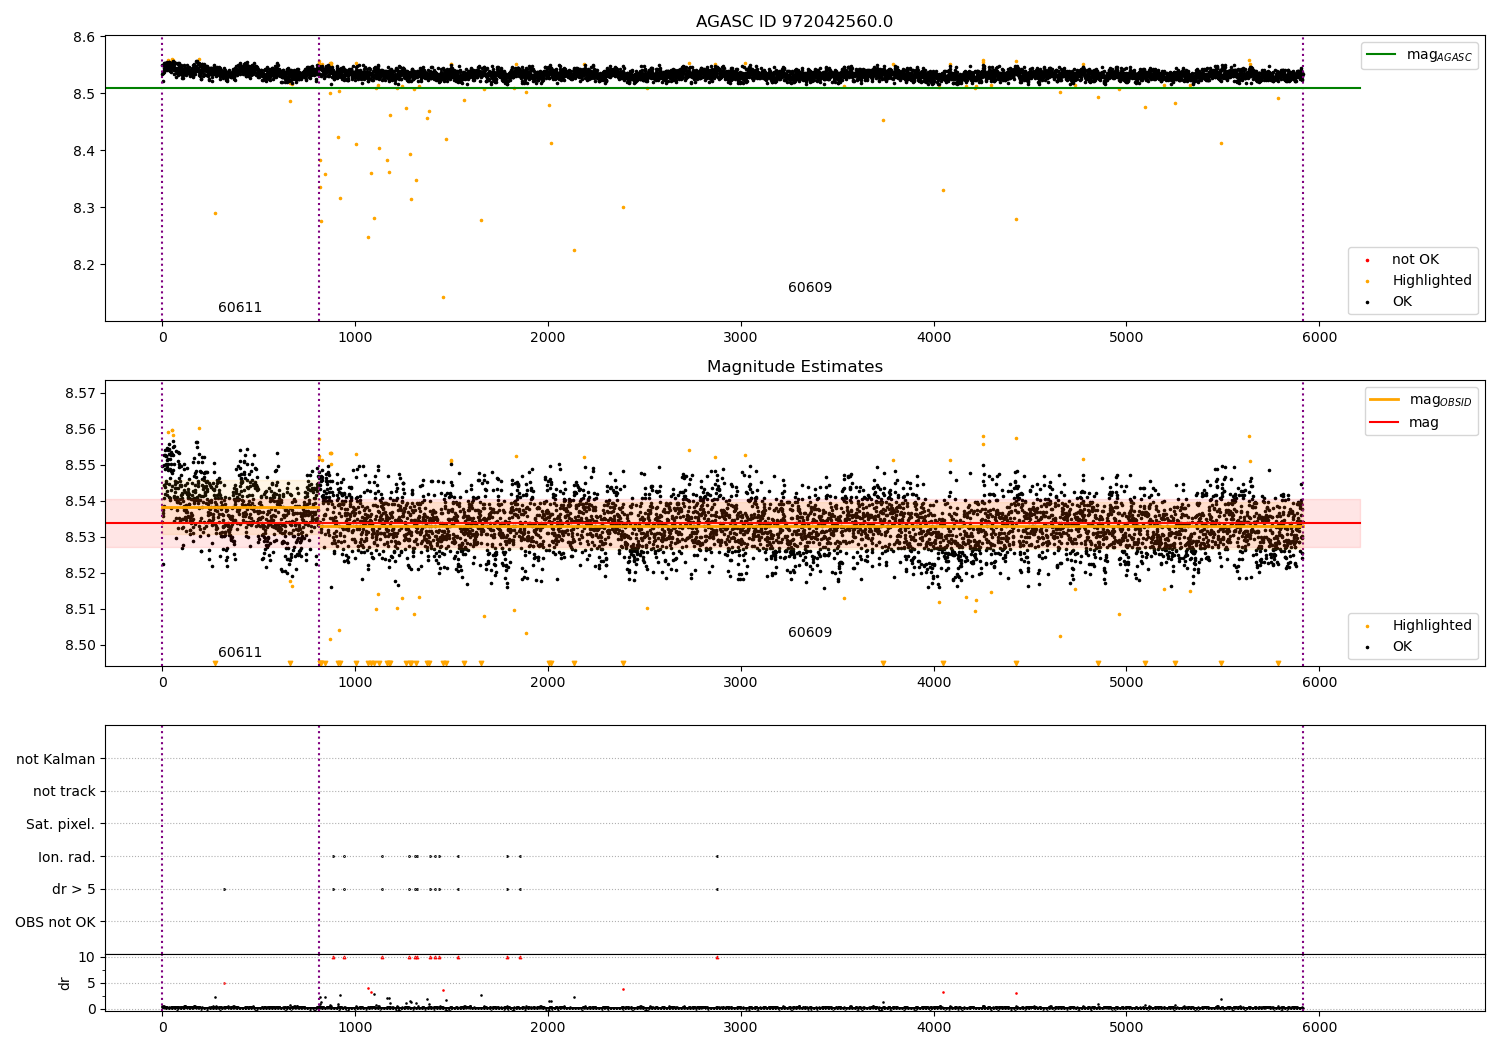This screenshot has height=1050, width=1500.
Task: Click the 8.51 y-axis tick label
Action: (80, 609)
